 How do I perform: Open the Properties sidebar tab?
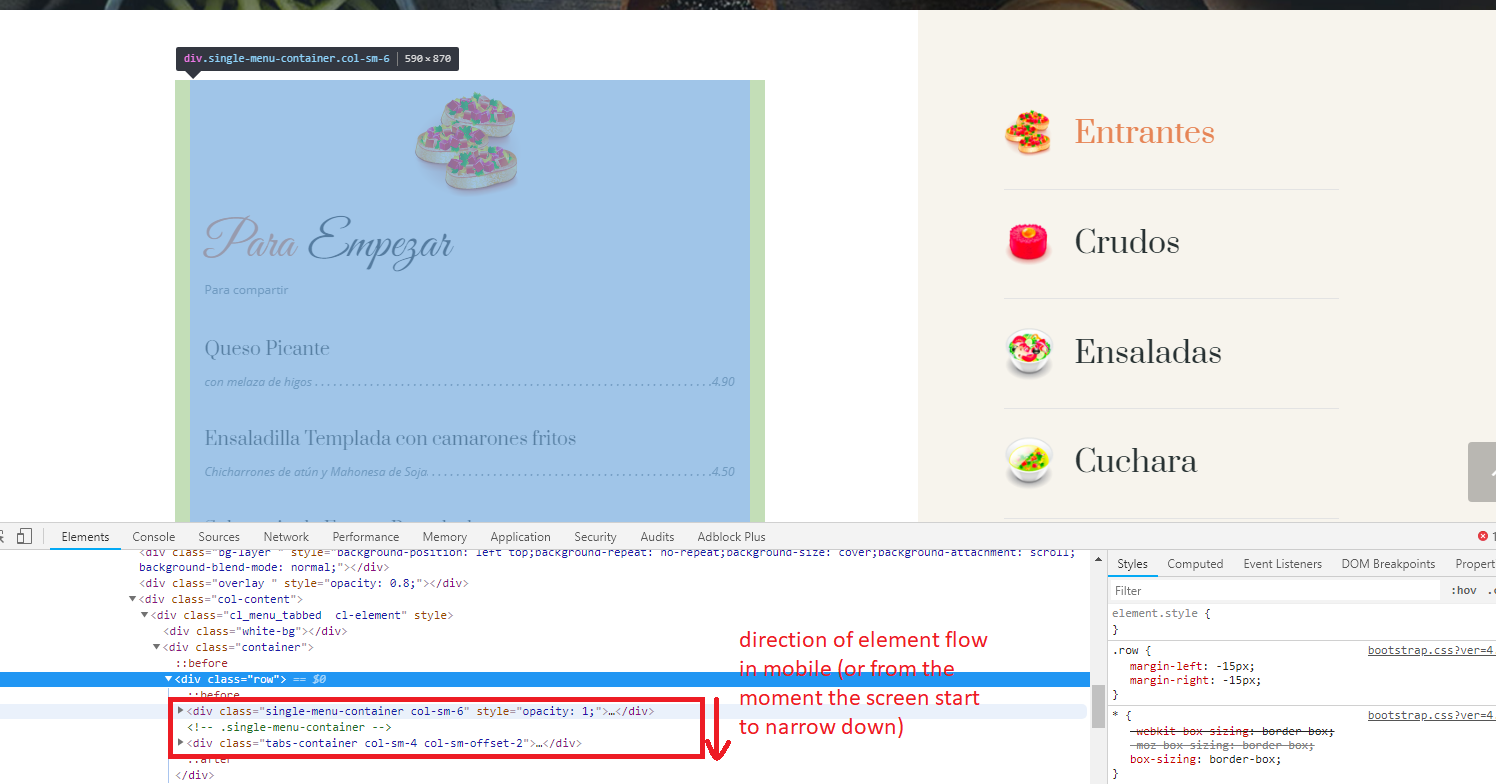1475,564
